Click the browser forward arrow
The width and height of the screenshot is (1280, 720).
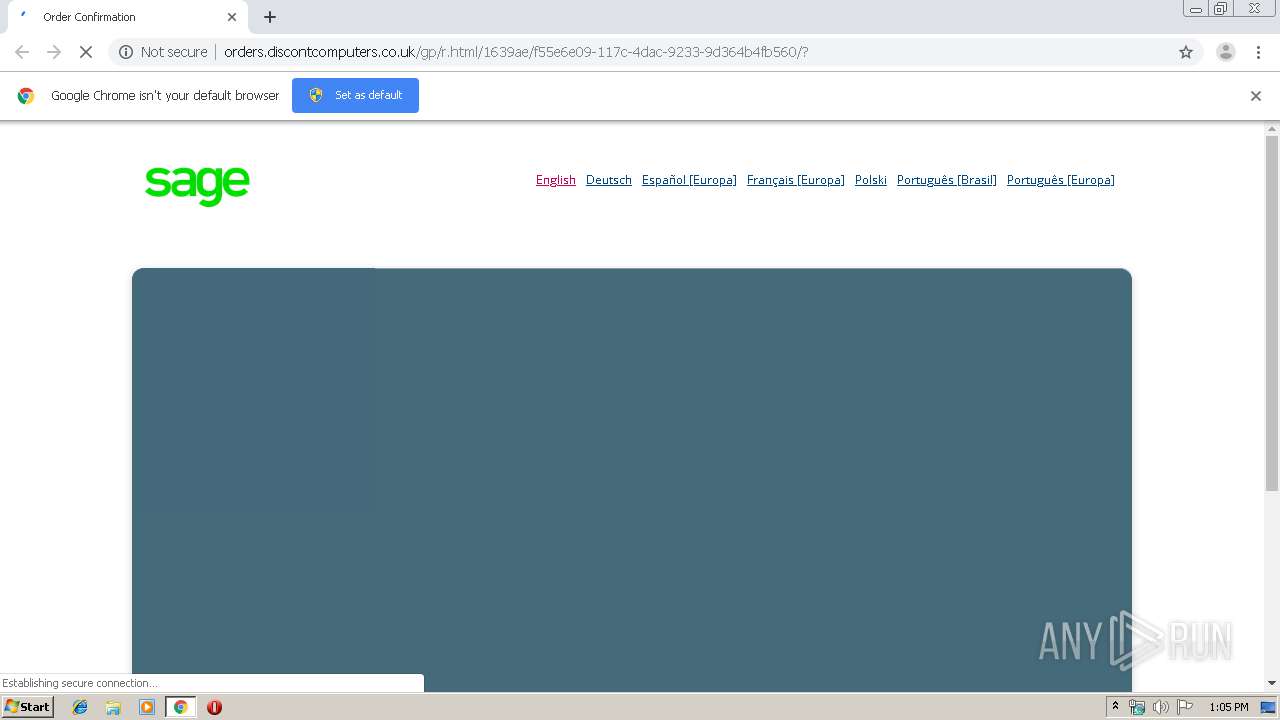pos(54,52)
